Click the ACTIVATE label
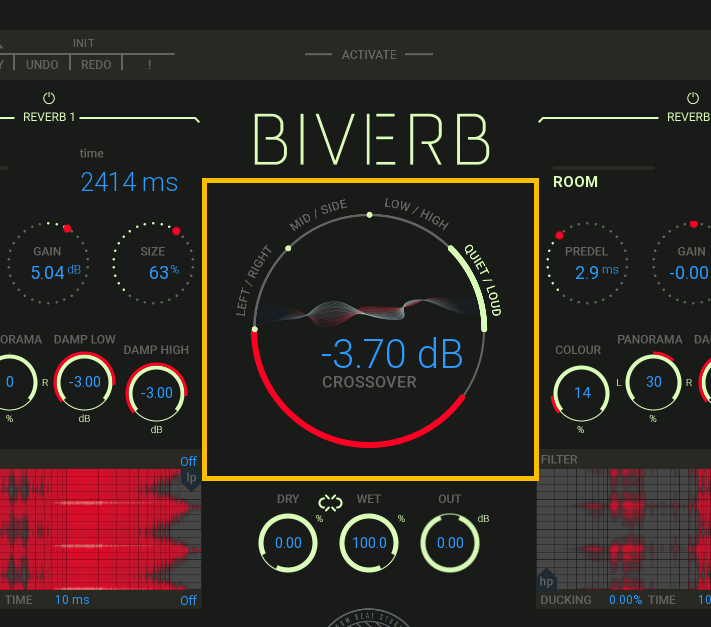Image resolution: width=711 pixels, height=627 pixels. 369,55
